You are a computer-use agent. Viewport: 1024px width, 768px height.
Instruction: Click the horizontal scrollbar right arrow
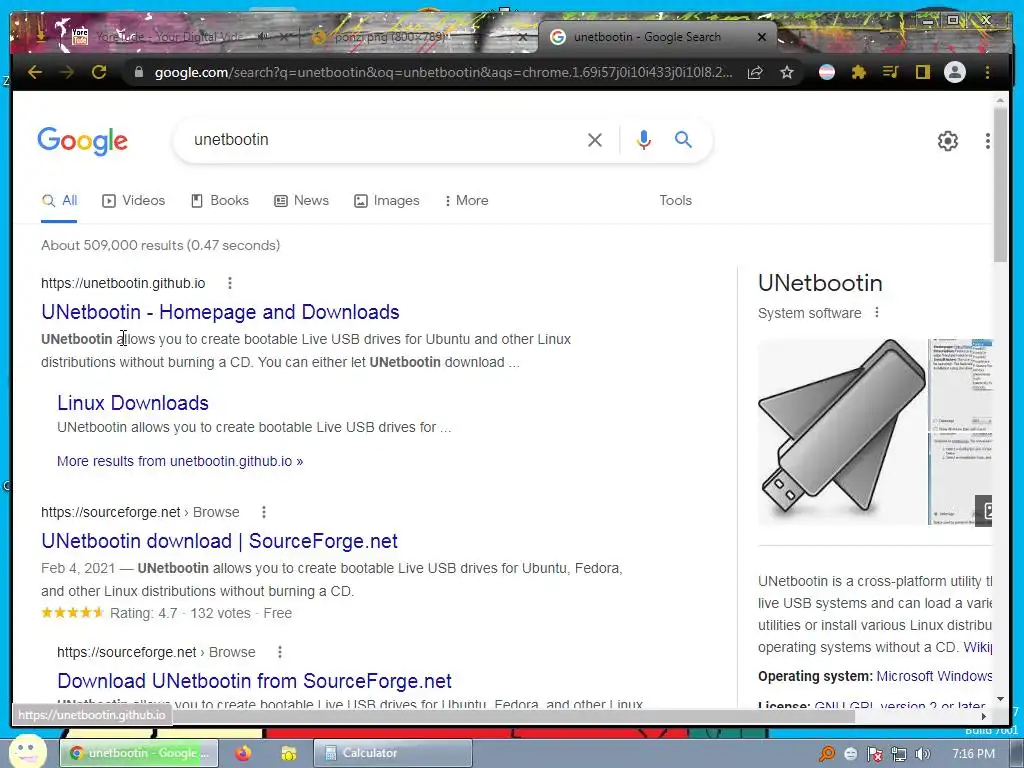tap(984, 716)
